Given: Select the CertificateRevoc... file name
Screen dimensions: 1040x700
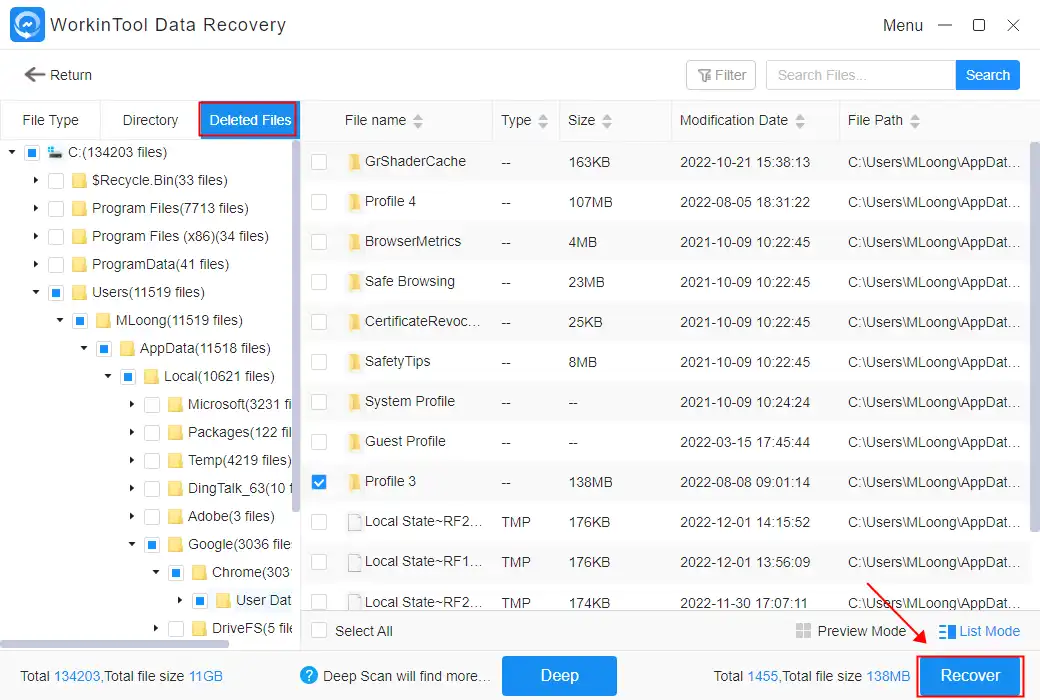Looking at the screenshot, I should [422, 321].
